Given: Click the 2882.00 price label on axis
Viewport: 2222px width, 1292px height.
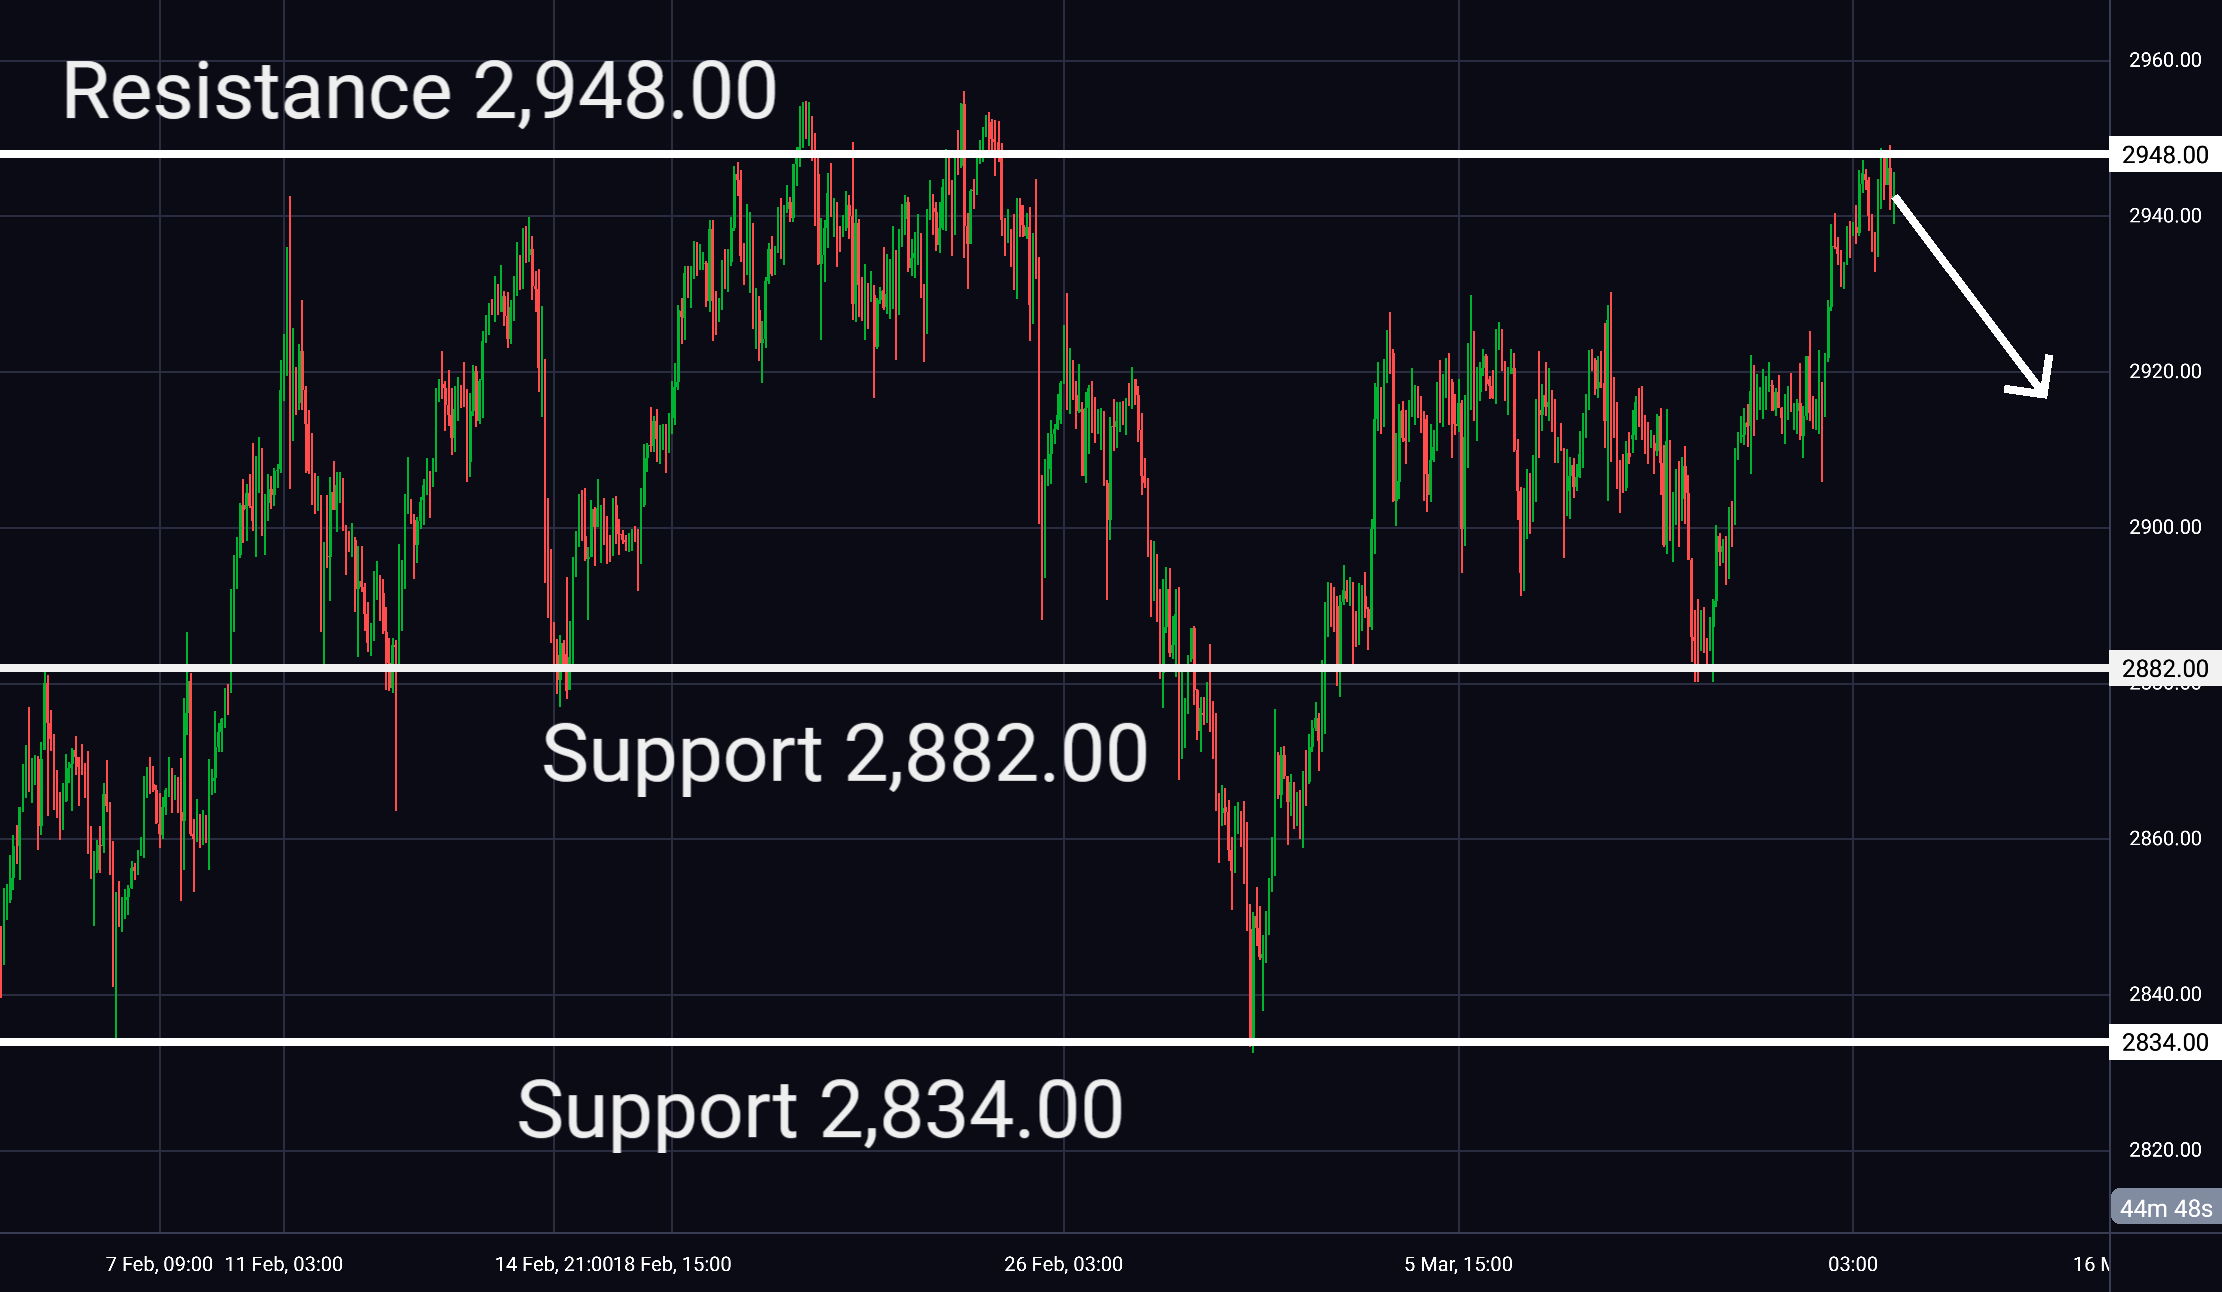Looking at the screenshot, I should click(2165, 669).
